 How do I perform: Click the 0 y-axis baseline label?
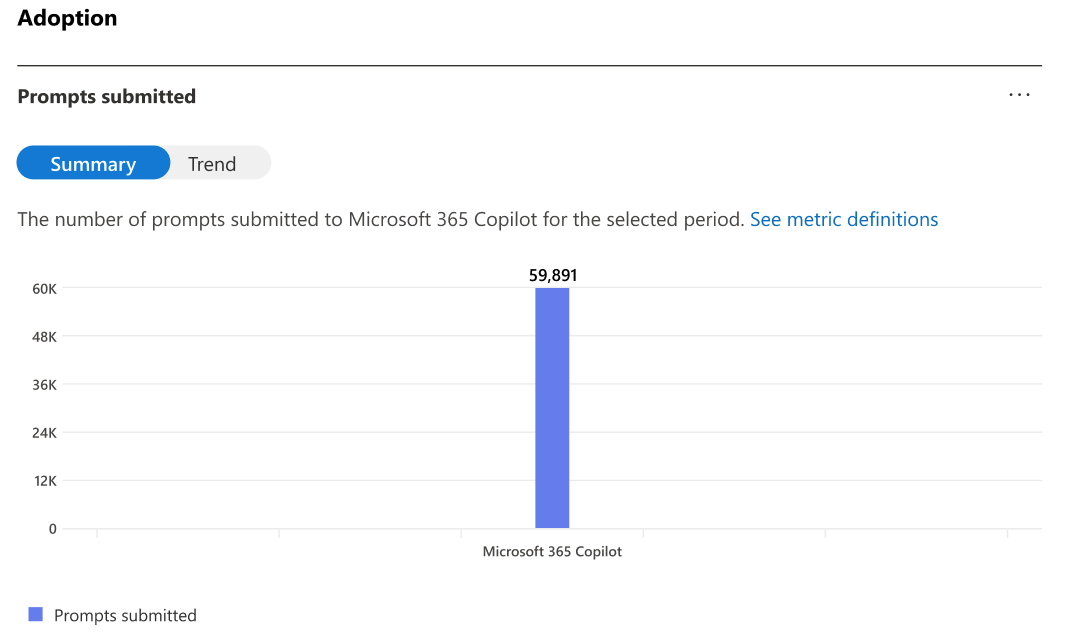52,529
